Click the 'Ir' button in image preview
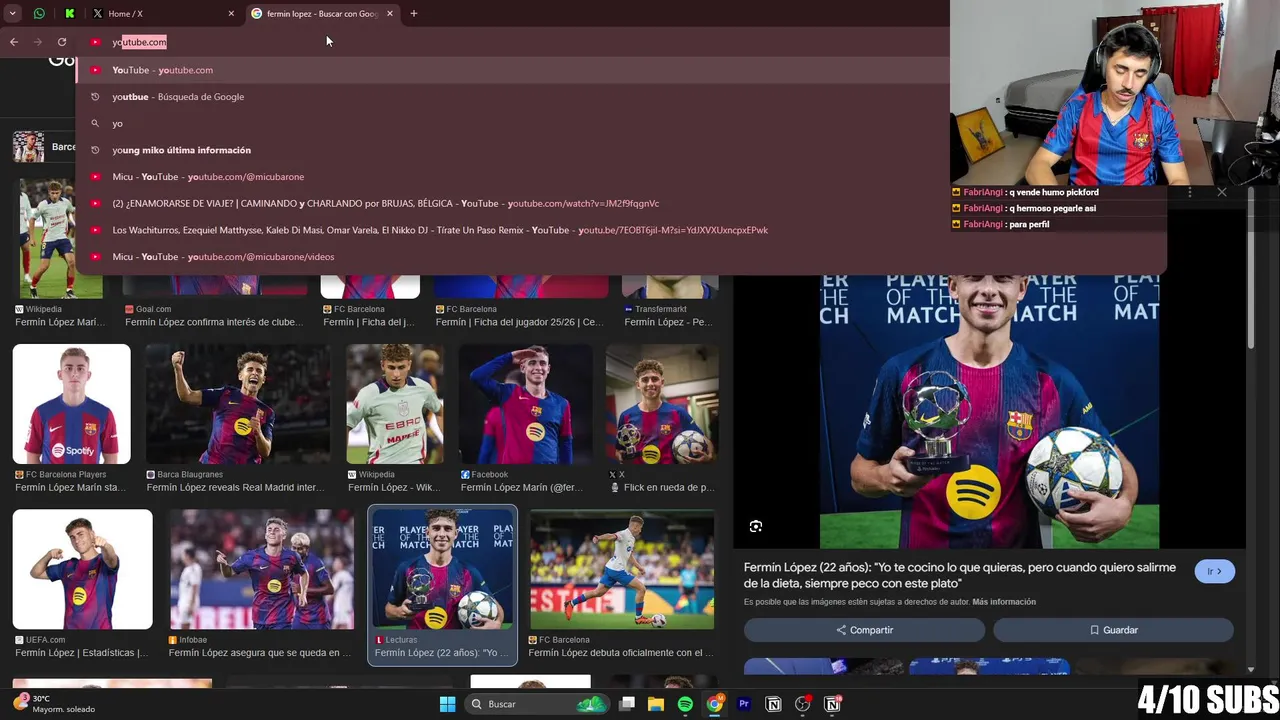Screen dimensions: 1280x720 click(x=1214, y=571)
